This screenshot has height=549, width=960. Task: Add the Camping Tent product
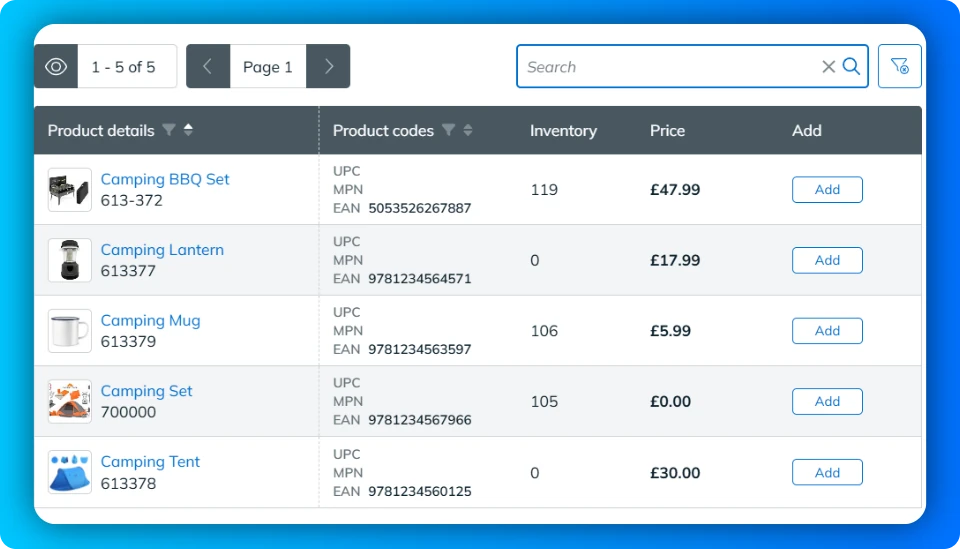coord(827,472)
